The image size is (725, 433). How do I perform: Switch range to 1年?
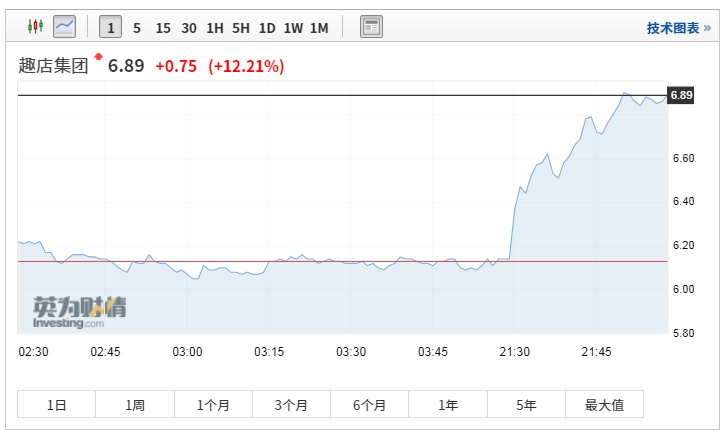(x=448, y=405)
